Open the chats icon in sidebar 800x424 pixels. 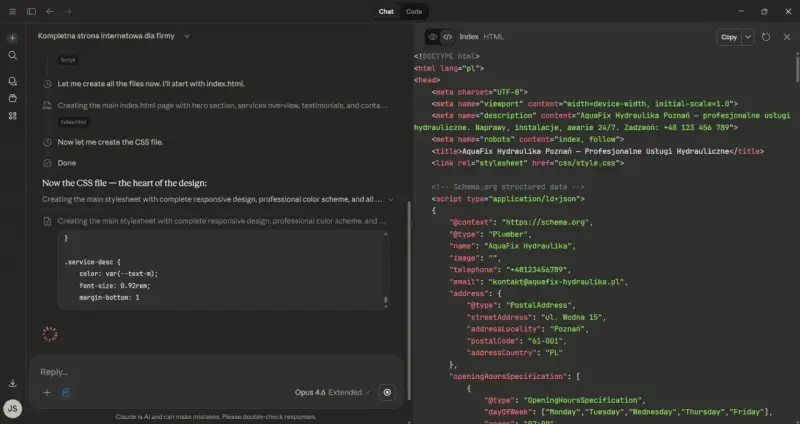tap(13, 81)
